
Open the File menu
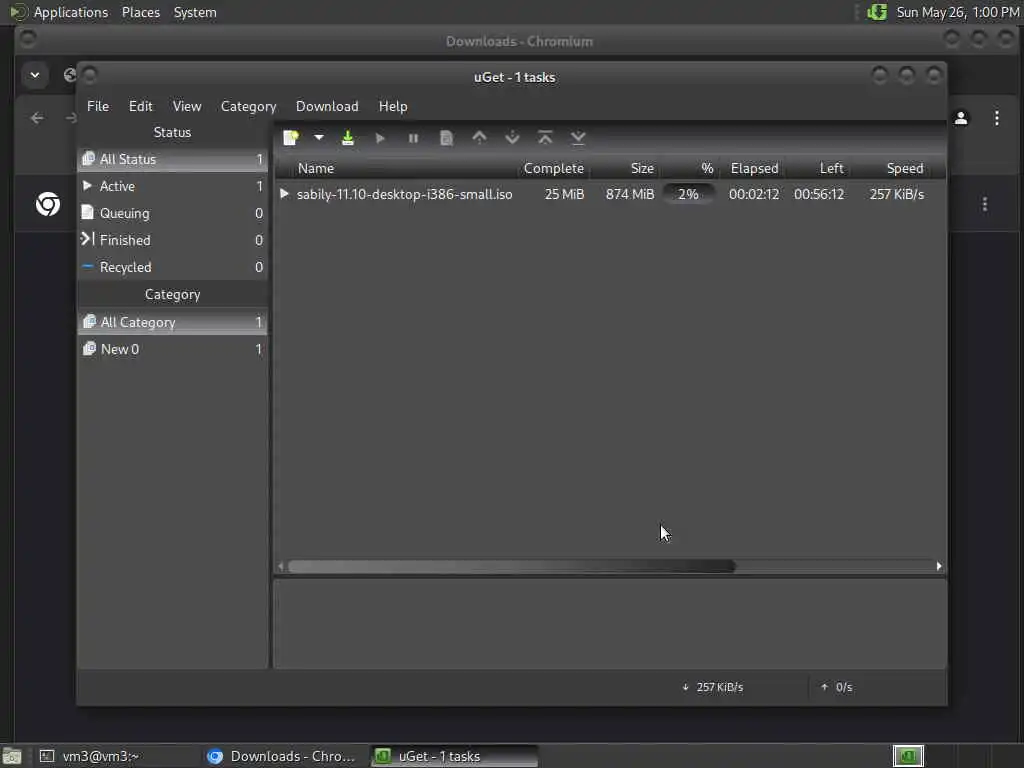coord(98,106)
